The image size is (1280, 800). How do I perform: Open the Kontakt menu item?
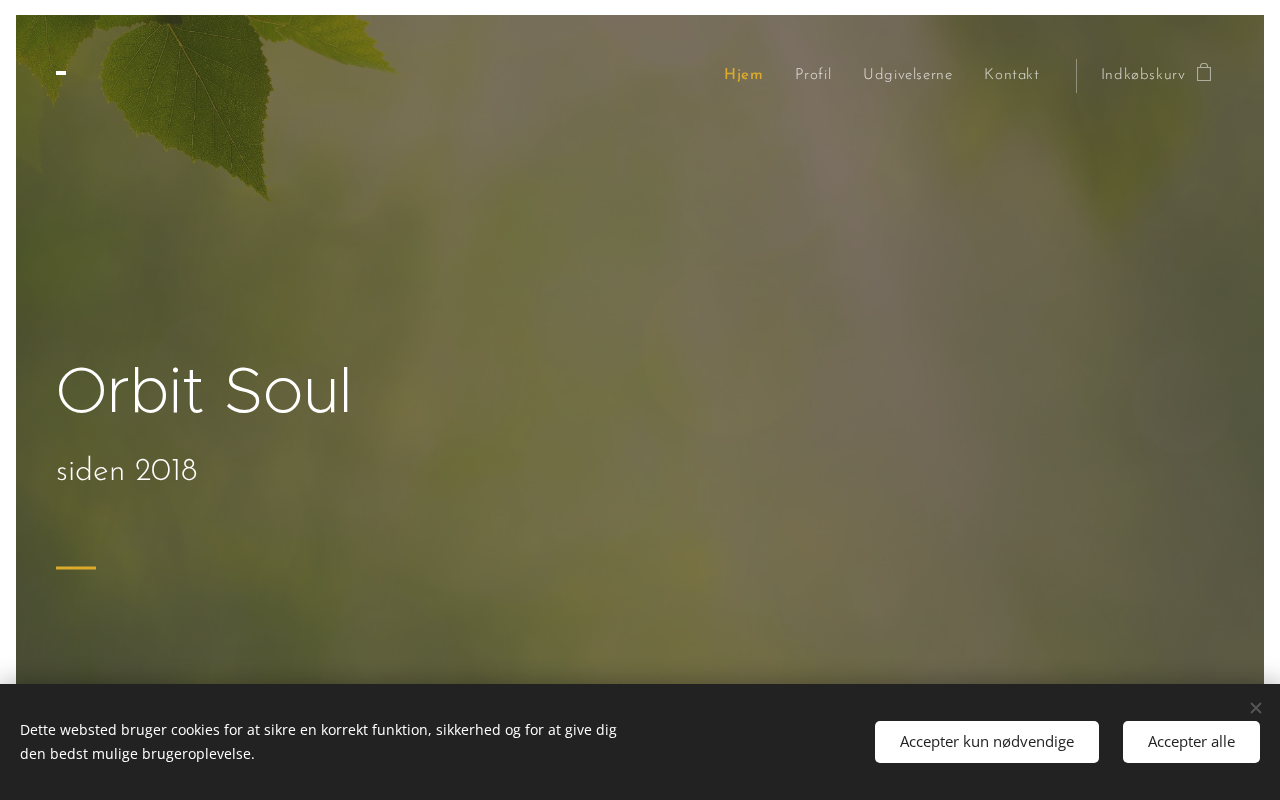[x=1012, y=75]
